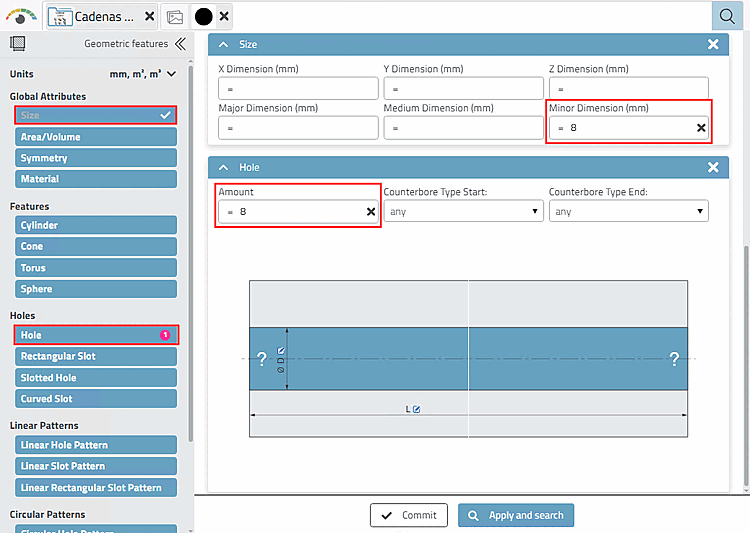Click the hole Amount input field

coord(298,211)
